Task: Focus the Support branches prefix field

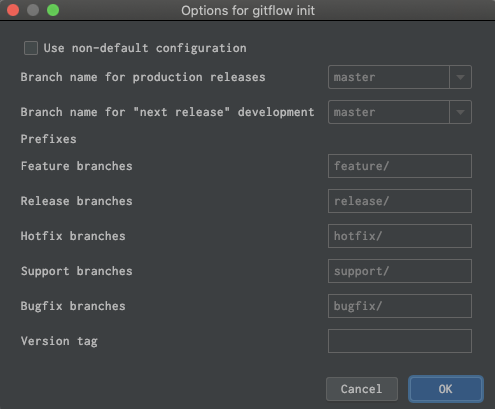Action: tap(400, 271)
